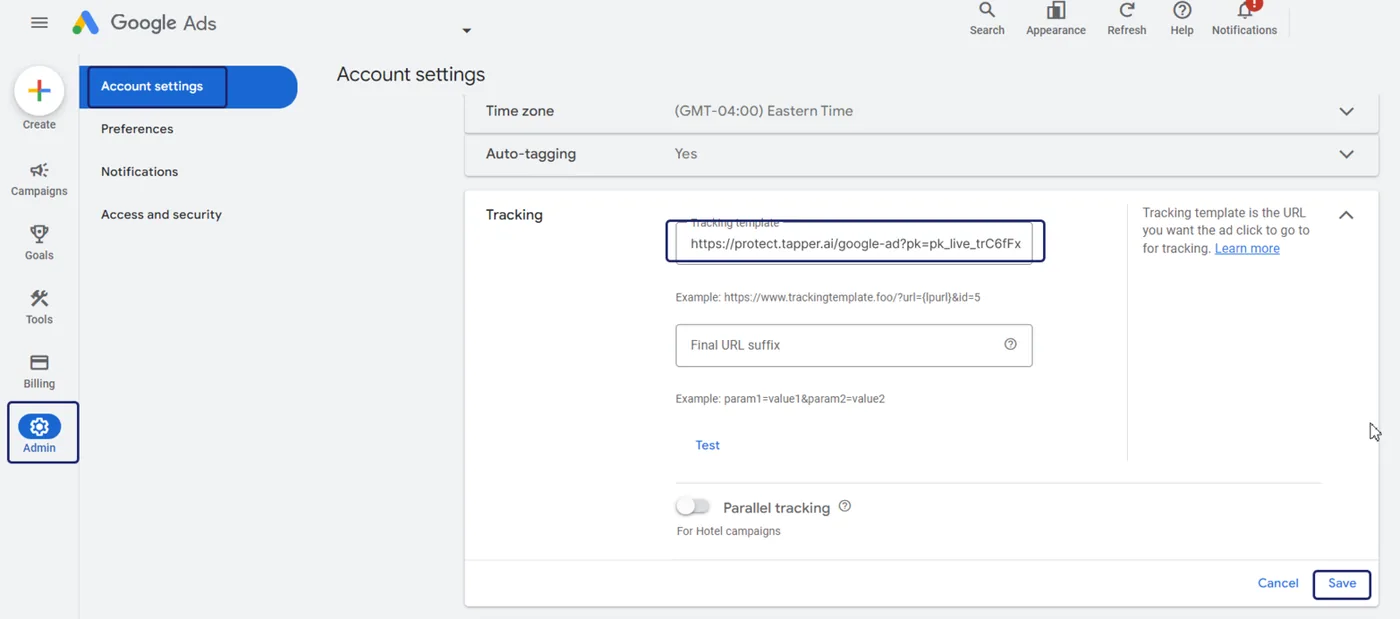Click the 'Example: param1=value1&param2=value2' text
Image resolution: width=1400 pixels, height=619 pixels.
coord(780,399)
